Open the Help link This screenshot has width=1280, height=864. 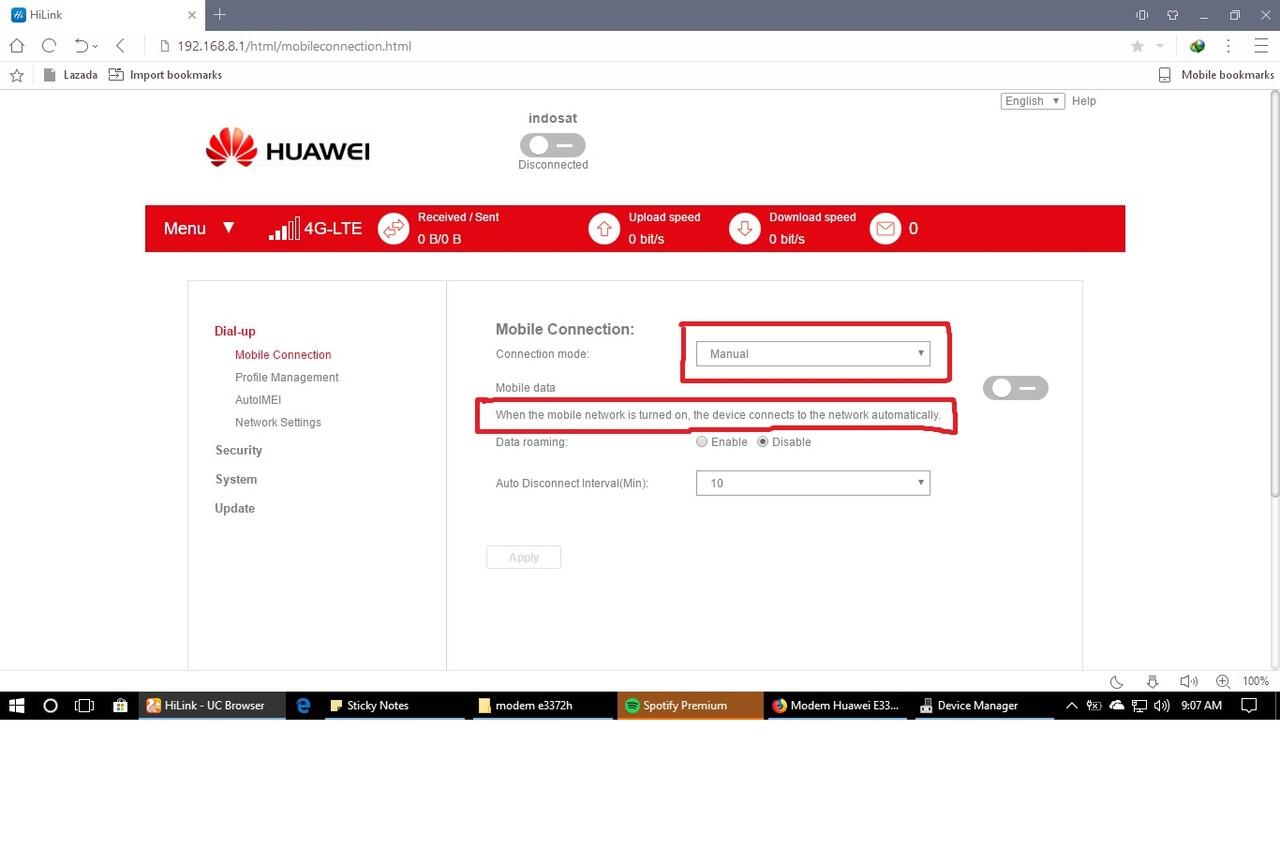[1084, 101]
